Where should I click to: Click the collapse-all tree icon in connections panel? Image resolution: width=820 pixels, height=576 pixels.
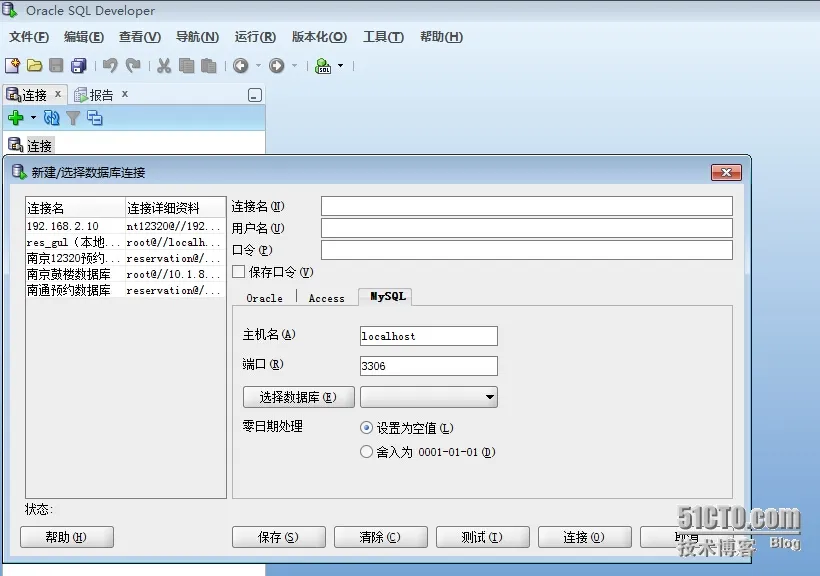pos(95,118)
